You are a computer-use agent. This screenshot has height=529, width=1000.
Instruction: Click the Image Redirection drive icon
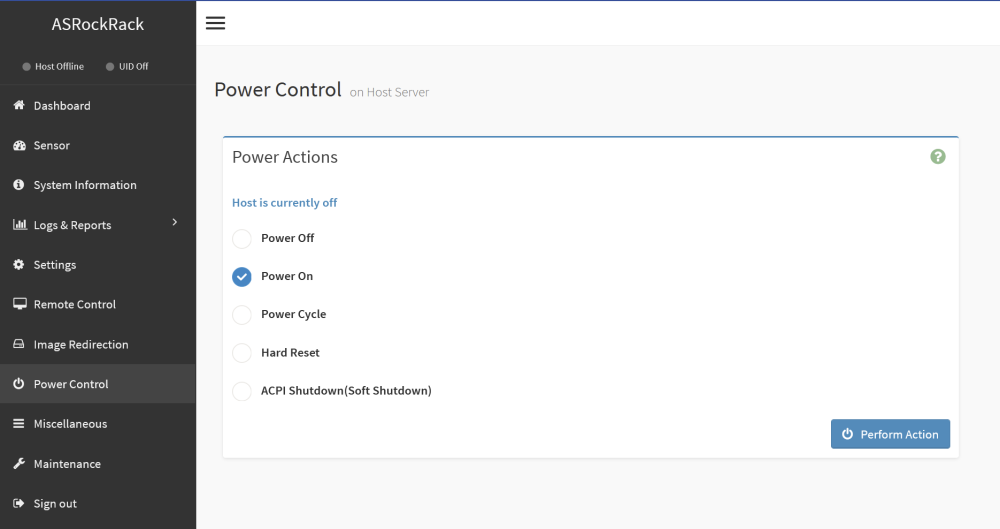(x=19, y=344)
